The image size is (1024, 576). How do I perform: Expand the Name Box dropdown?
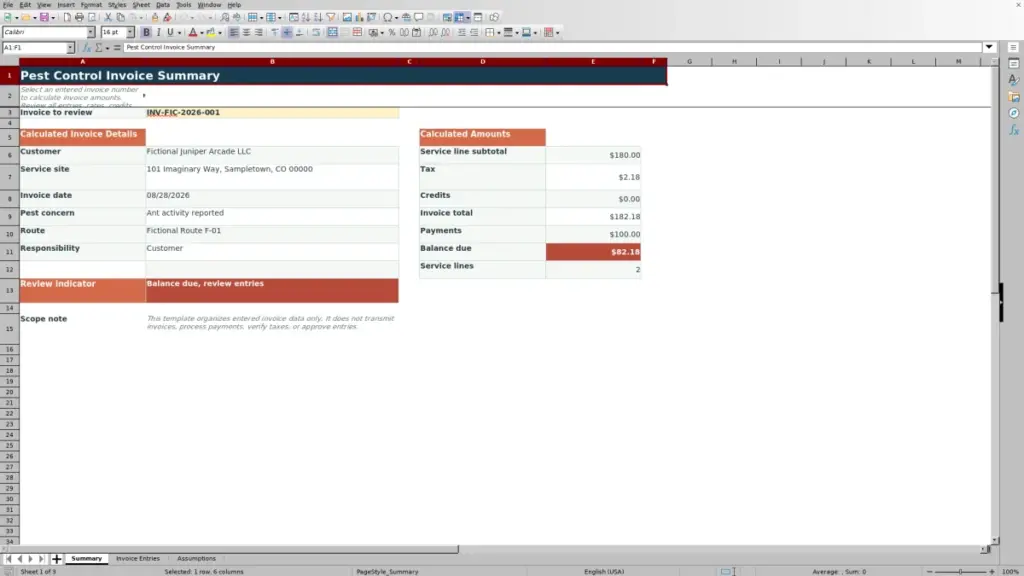70,48
